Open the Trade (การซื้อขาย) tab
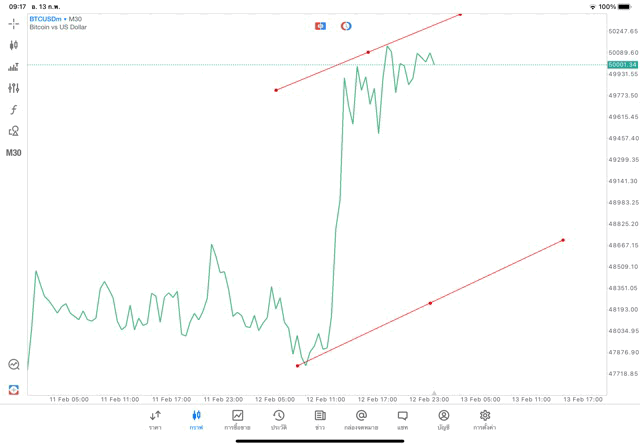The height and width of the screenshot is (447, 640). click(x=237, y=419)
